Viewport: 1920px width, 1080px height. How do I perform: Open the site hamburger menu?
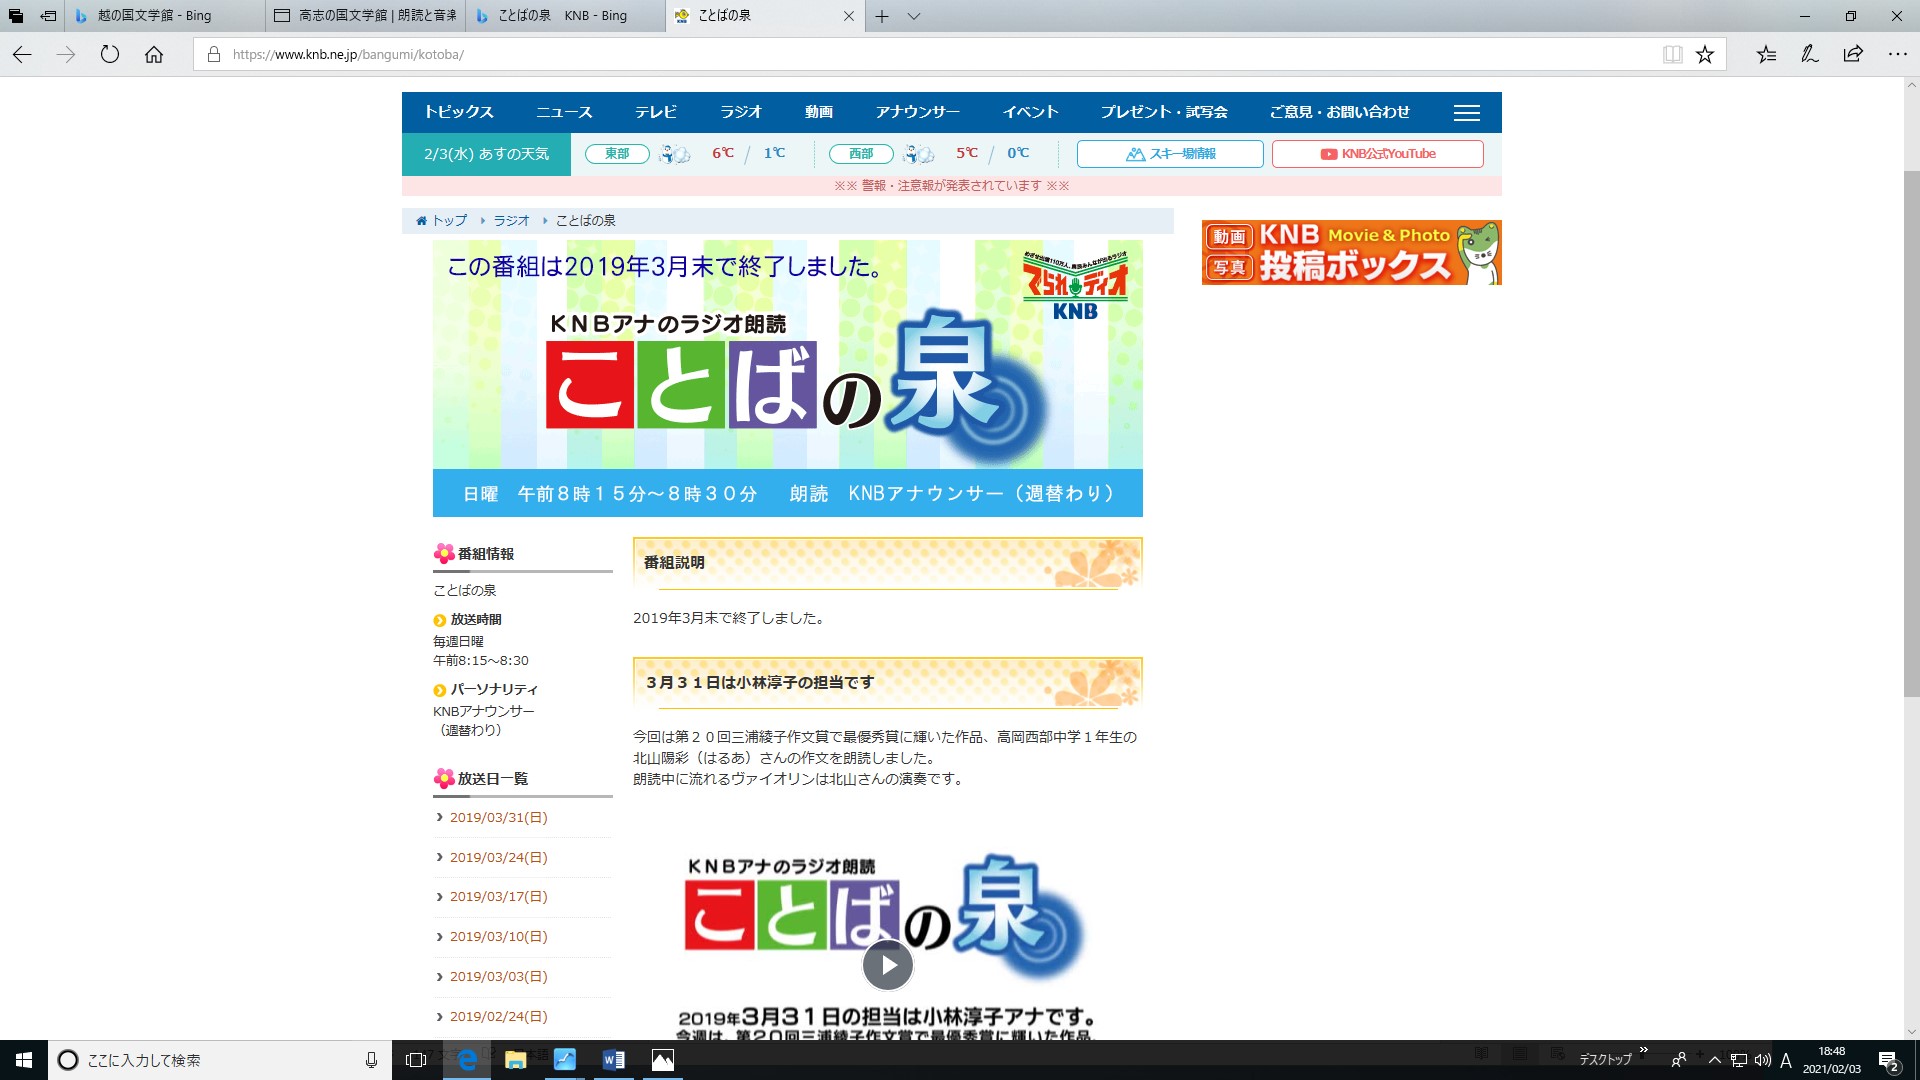(x=1467, y=113)
